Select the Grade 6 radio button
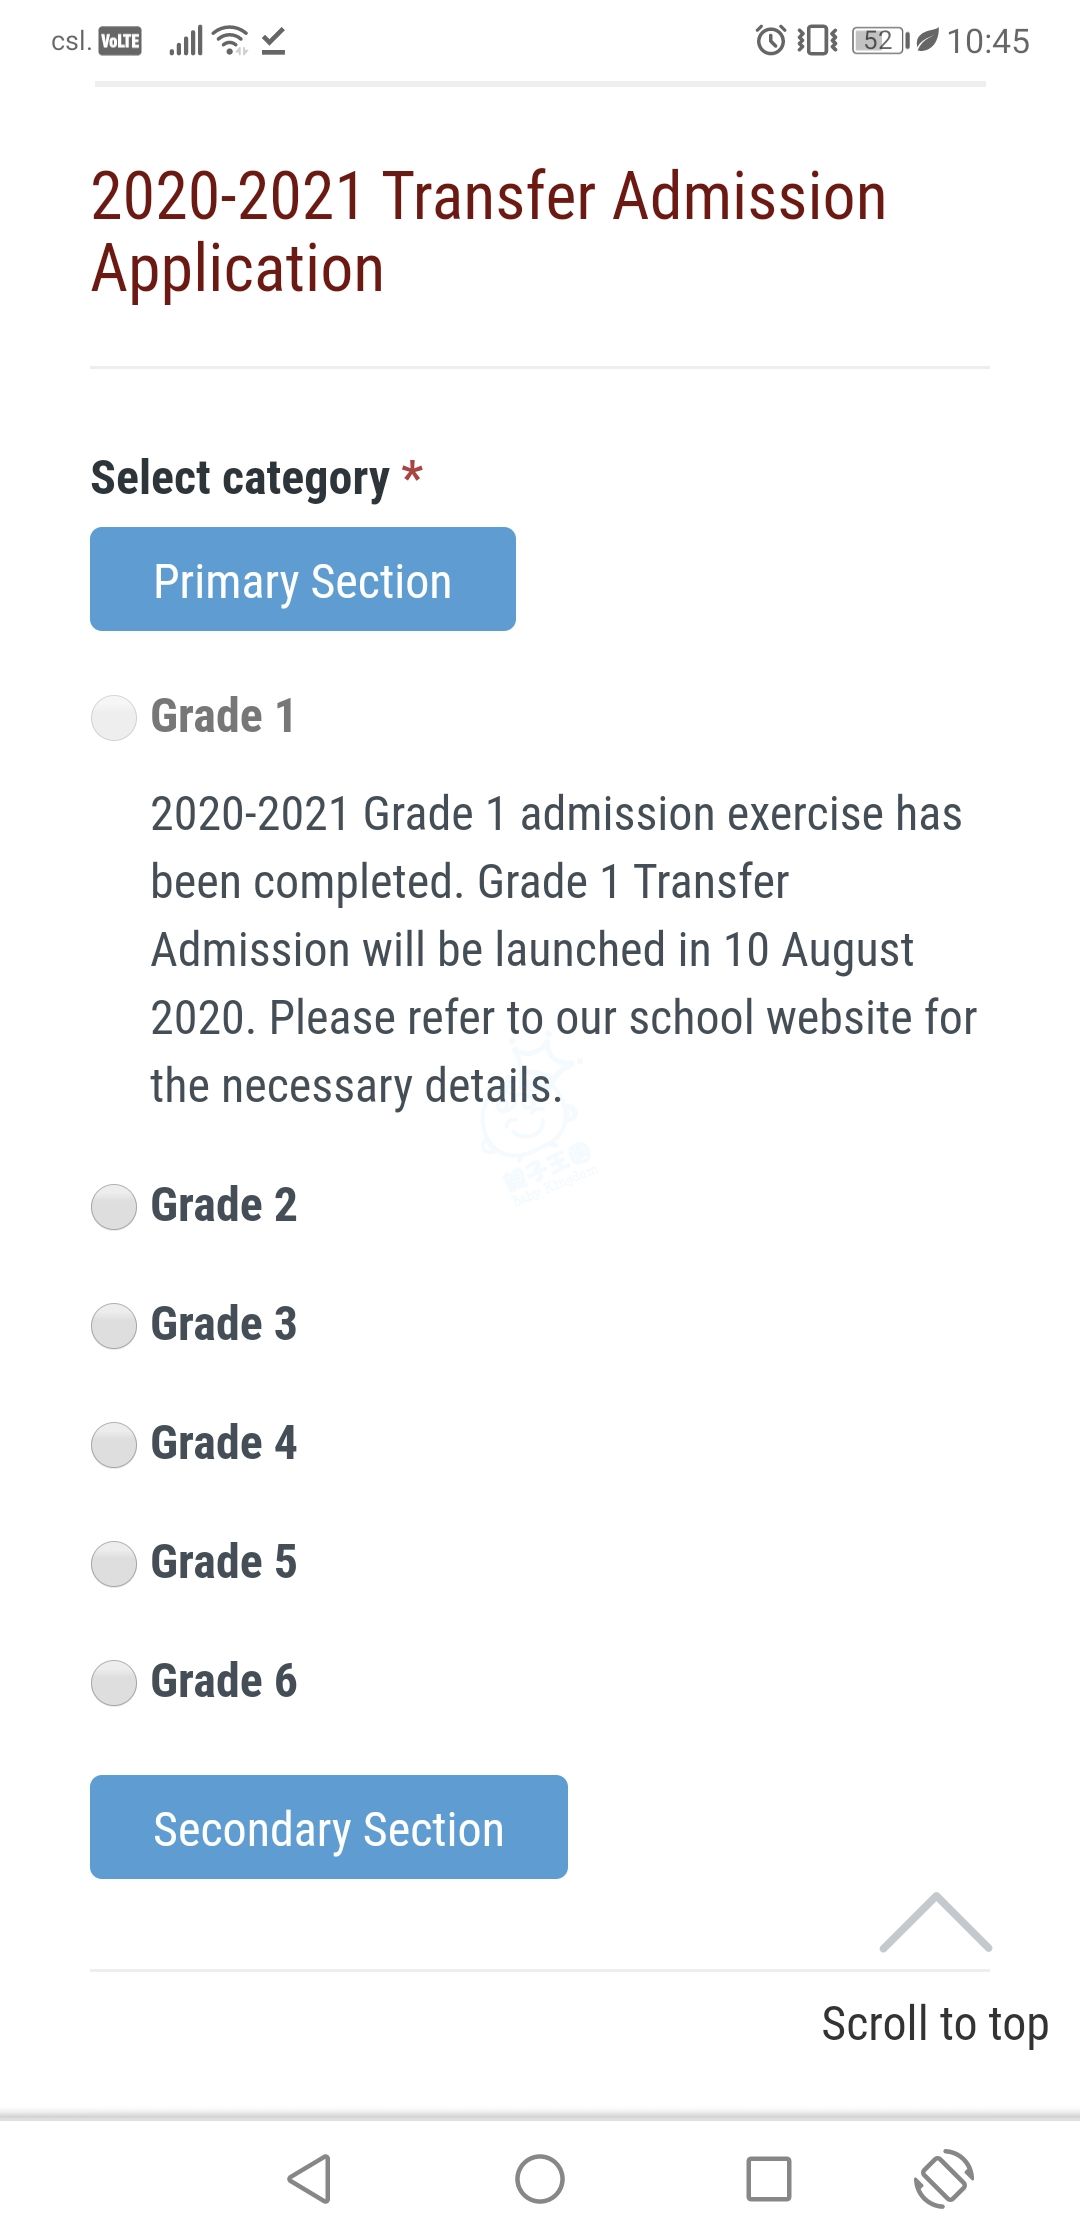Viewport: 1080px width, 2240px height. (x=114, y=1683)
